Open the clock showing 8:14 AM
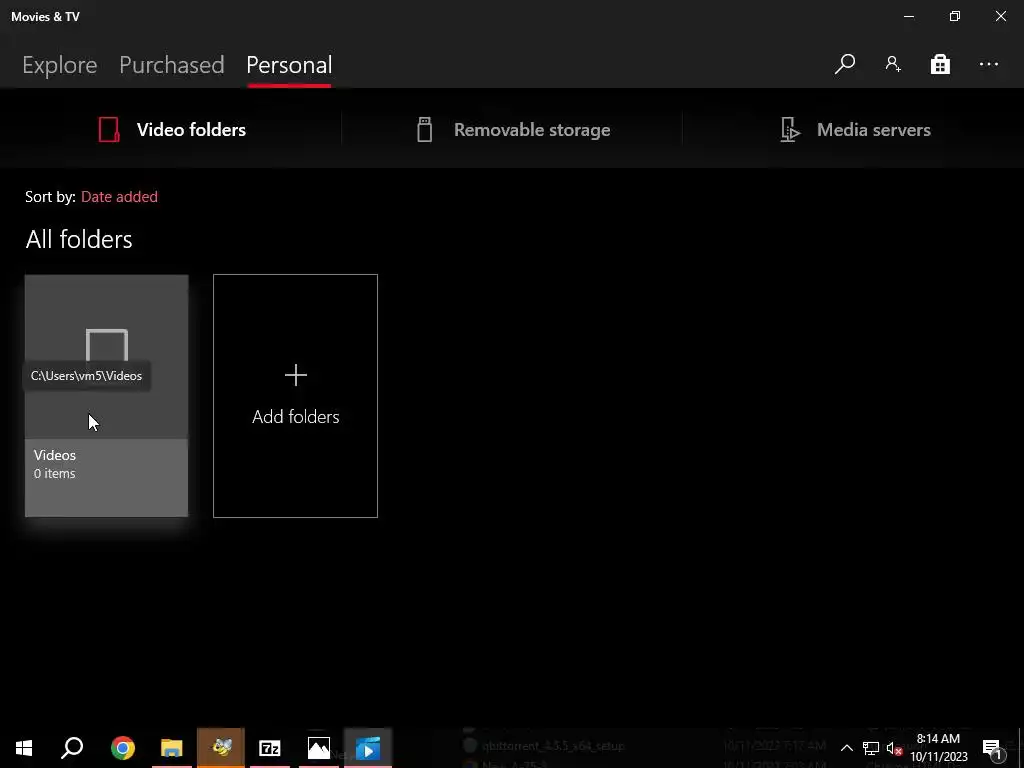The image size is (1024, 768). [938, 748]
